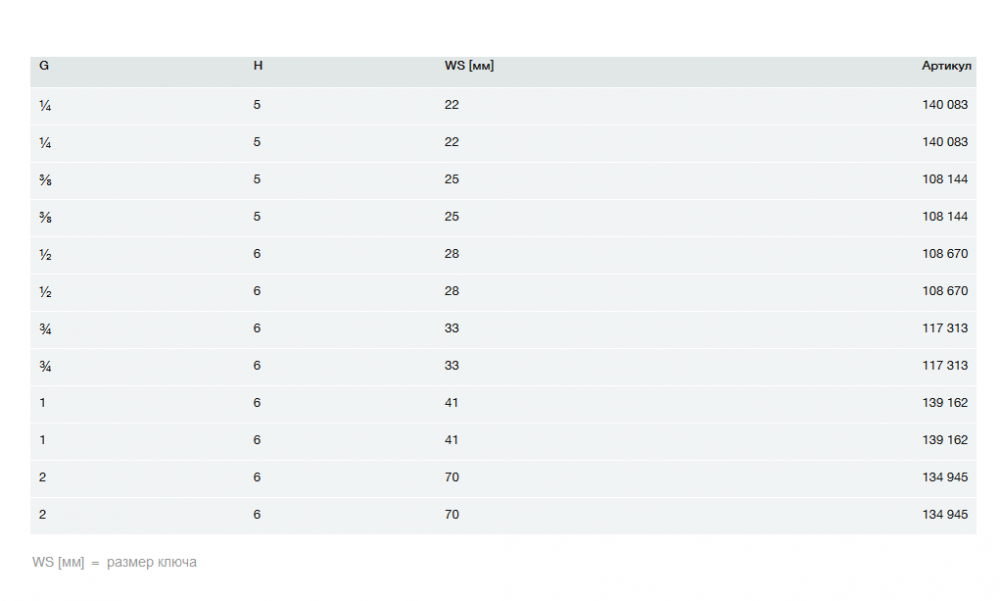Image resolution: width=1000 pixels, height=601 pixels.
Task: Click the lower WS value 33
Action: [452, 365]
